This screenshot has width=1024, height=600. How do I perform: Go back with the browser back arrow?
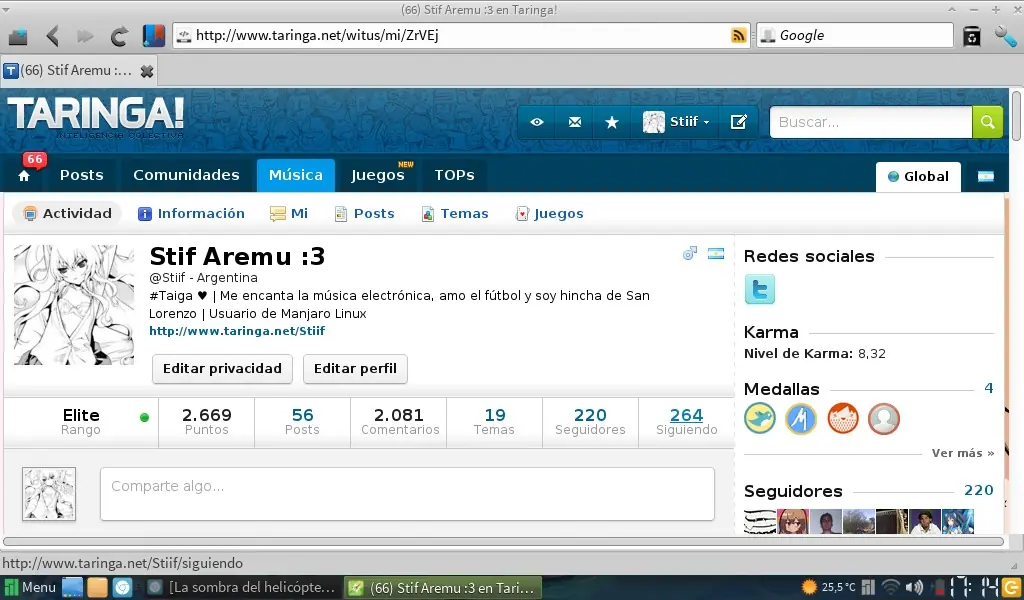coord(53,36)
